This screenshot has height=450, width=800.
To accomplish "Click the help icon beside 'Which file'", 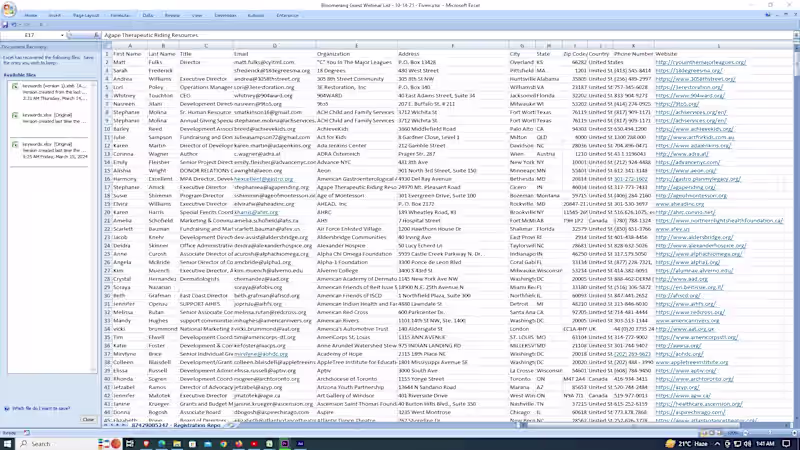I will click(7, 409).
